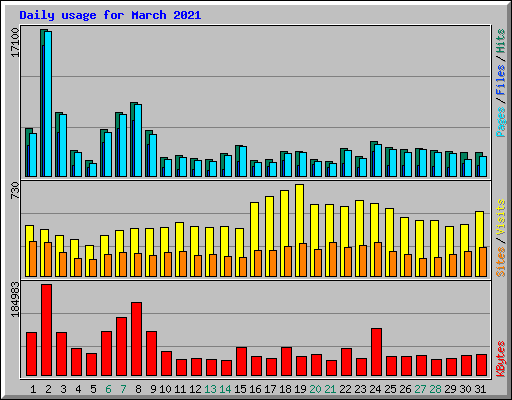The width and height of the screenshot is (512, 400).
Task: Click green weekend day label 21
Action: tap(330, 389)
